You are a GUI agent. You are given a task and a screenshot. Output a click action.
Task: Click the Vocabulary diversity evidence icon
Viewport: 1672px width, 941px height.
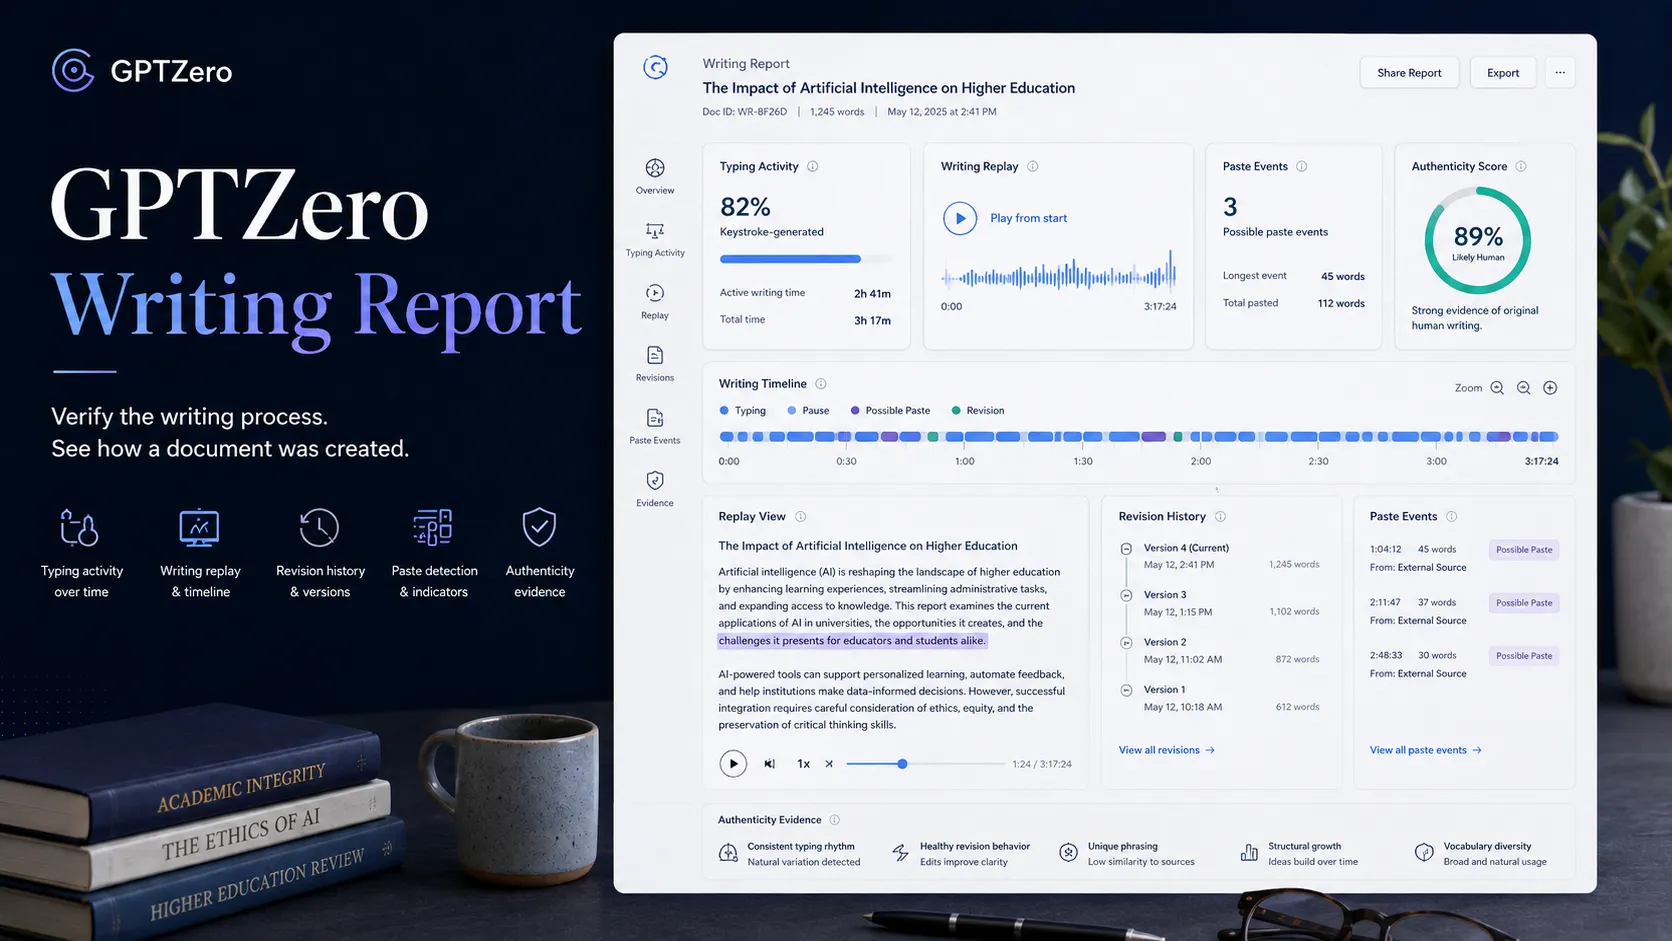pyautogui.click(x=1424, y=853)
